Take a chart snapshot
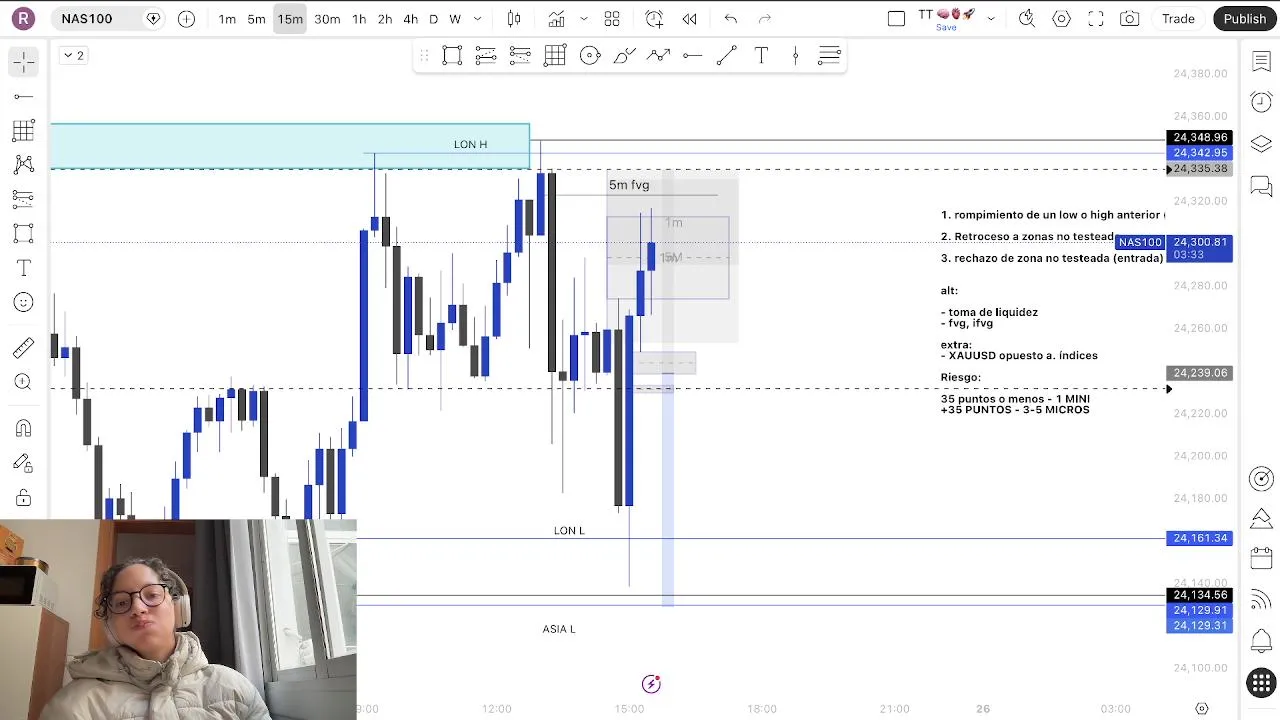The width and height of the screenshot is (1280, 720). point(1130,19)
